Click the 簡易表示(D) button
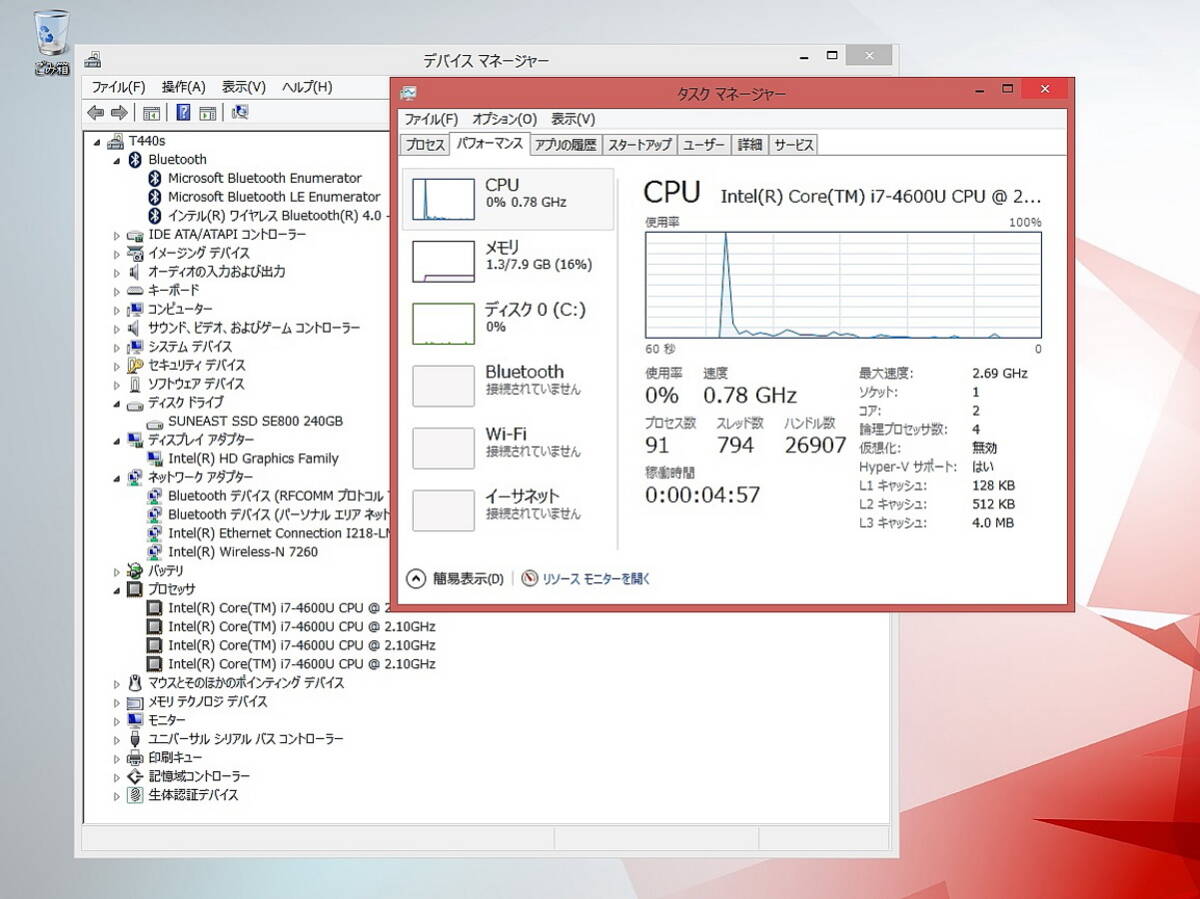The width and height of the screenshot is (1200, 899). coord(456,578)
